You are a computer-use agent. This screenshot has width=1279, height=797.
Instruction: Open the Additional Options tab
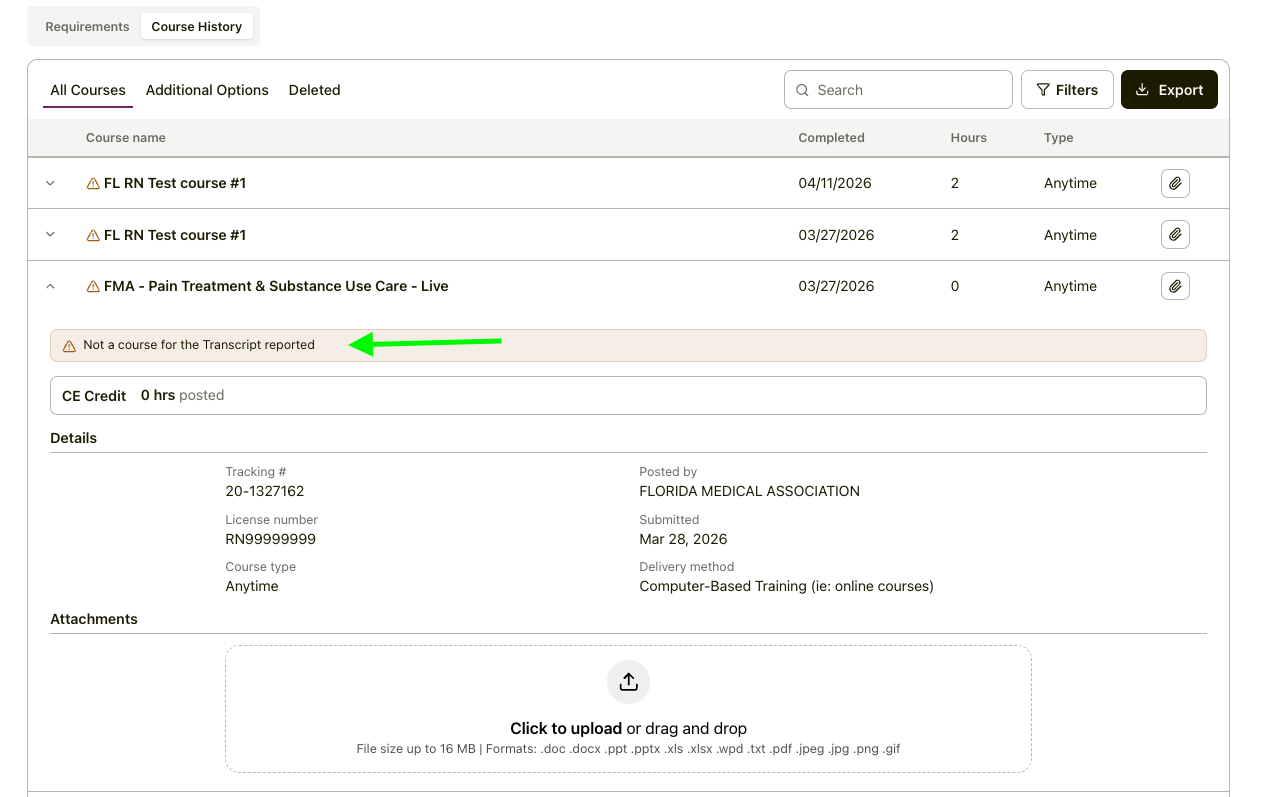click(x=207, y=90)
